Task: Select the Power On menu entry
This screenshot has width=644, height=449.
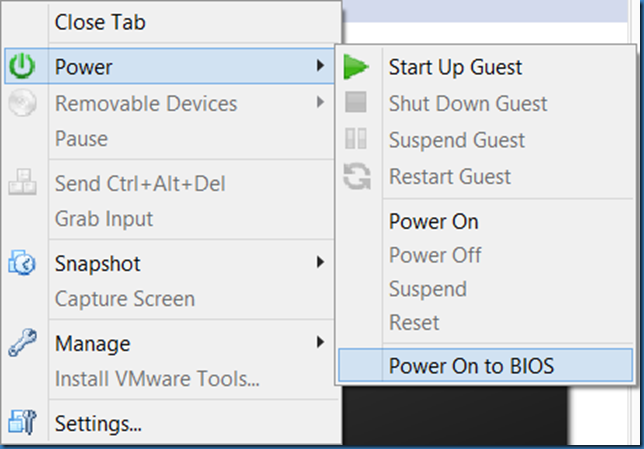Action: tap(433, 221)
